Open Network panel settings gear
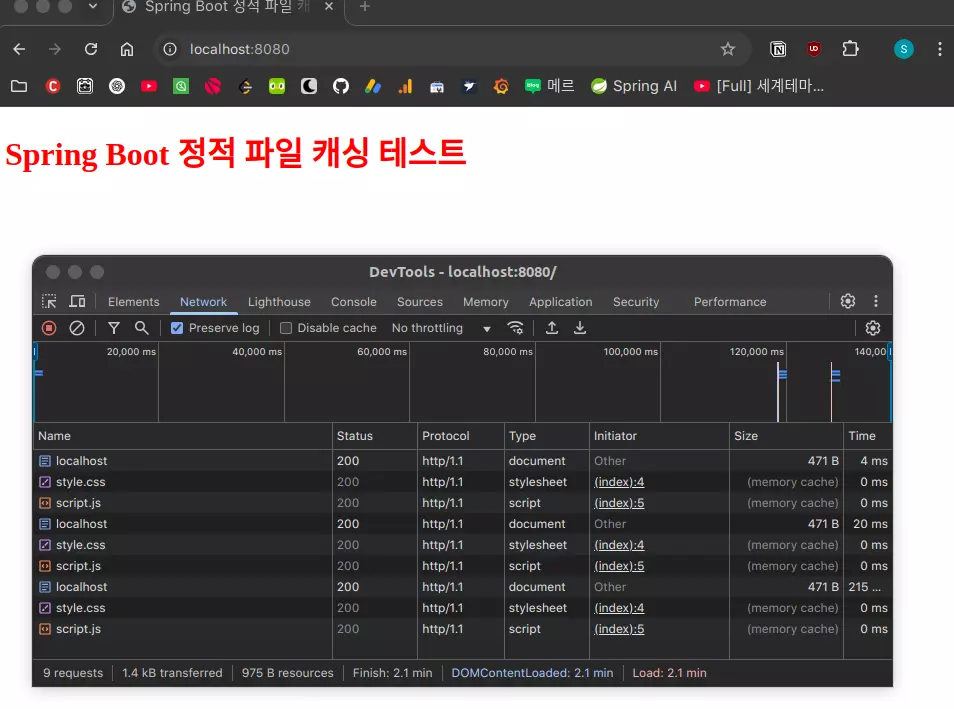Image resolution: width=954 pixels, height=709 pixels. [x=872, y=328]
